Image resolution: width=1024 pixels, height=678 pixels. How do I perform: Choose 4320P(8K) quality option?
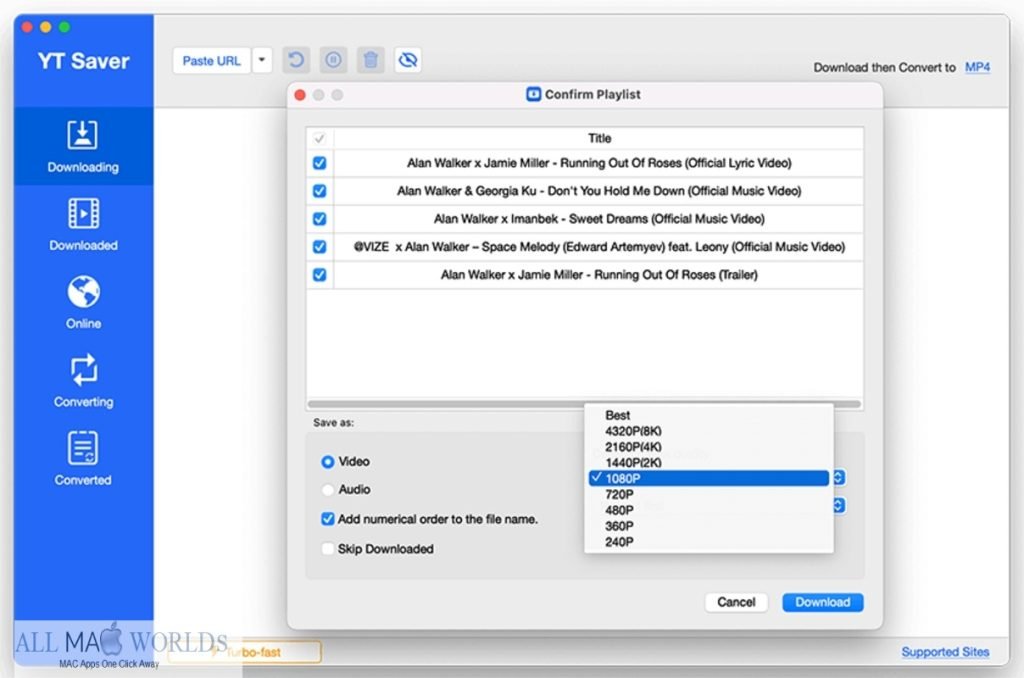pos(709,431)
